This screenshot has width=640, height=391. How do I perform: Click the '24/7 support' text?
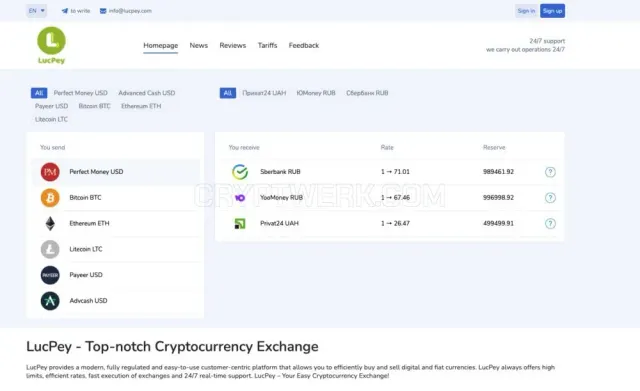click(x=547, y=41)
